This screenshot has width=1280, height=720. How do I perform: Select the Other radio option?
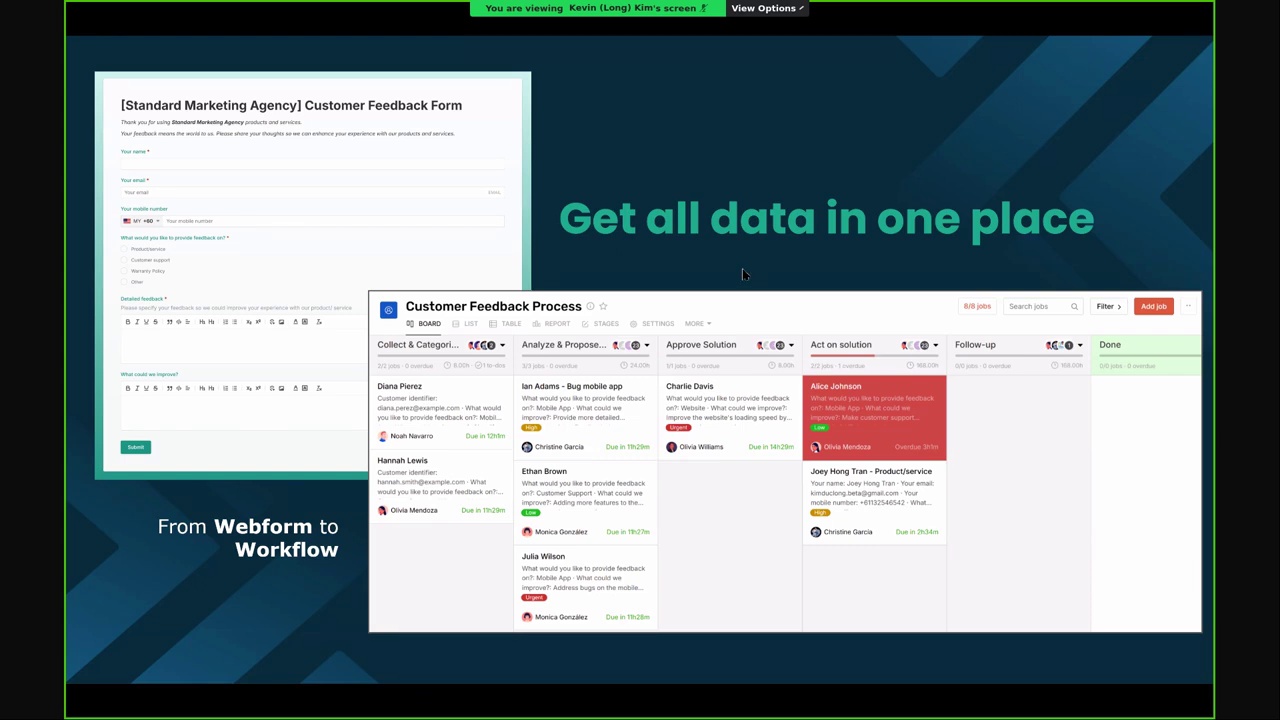coord(125,282)
